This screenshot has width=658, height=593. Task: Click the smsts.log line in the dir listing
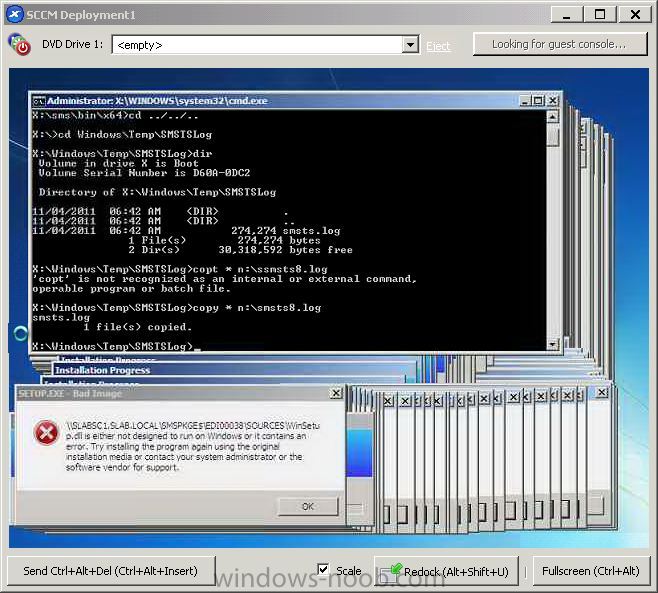pyautogui.click(x=186, y=231)
